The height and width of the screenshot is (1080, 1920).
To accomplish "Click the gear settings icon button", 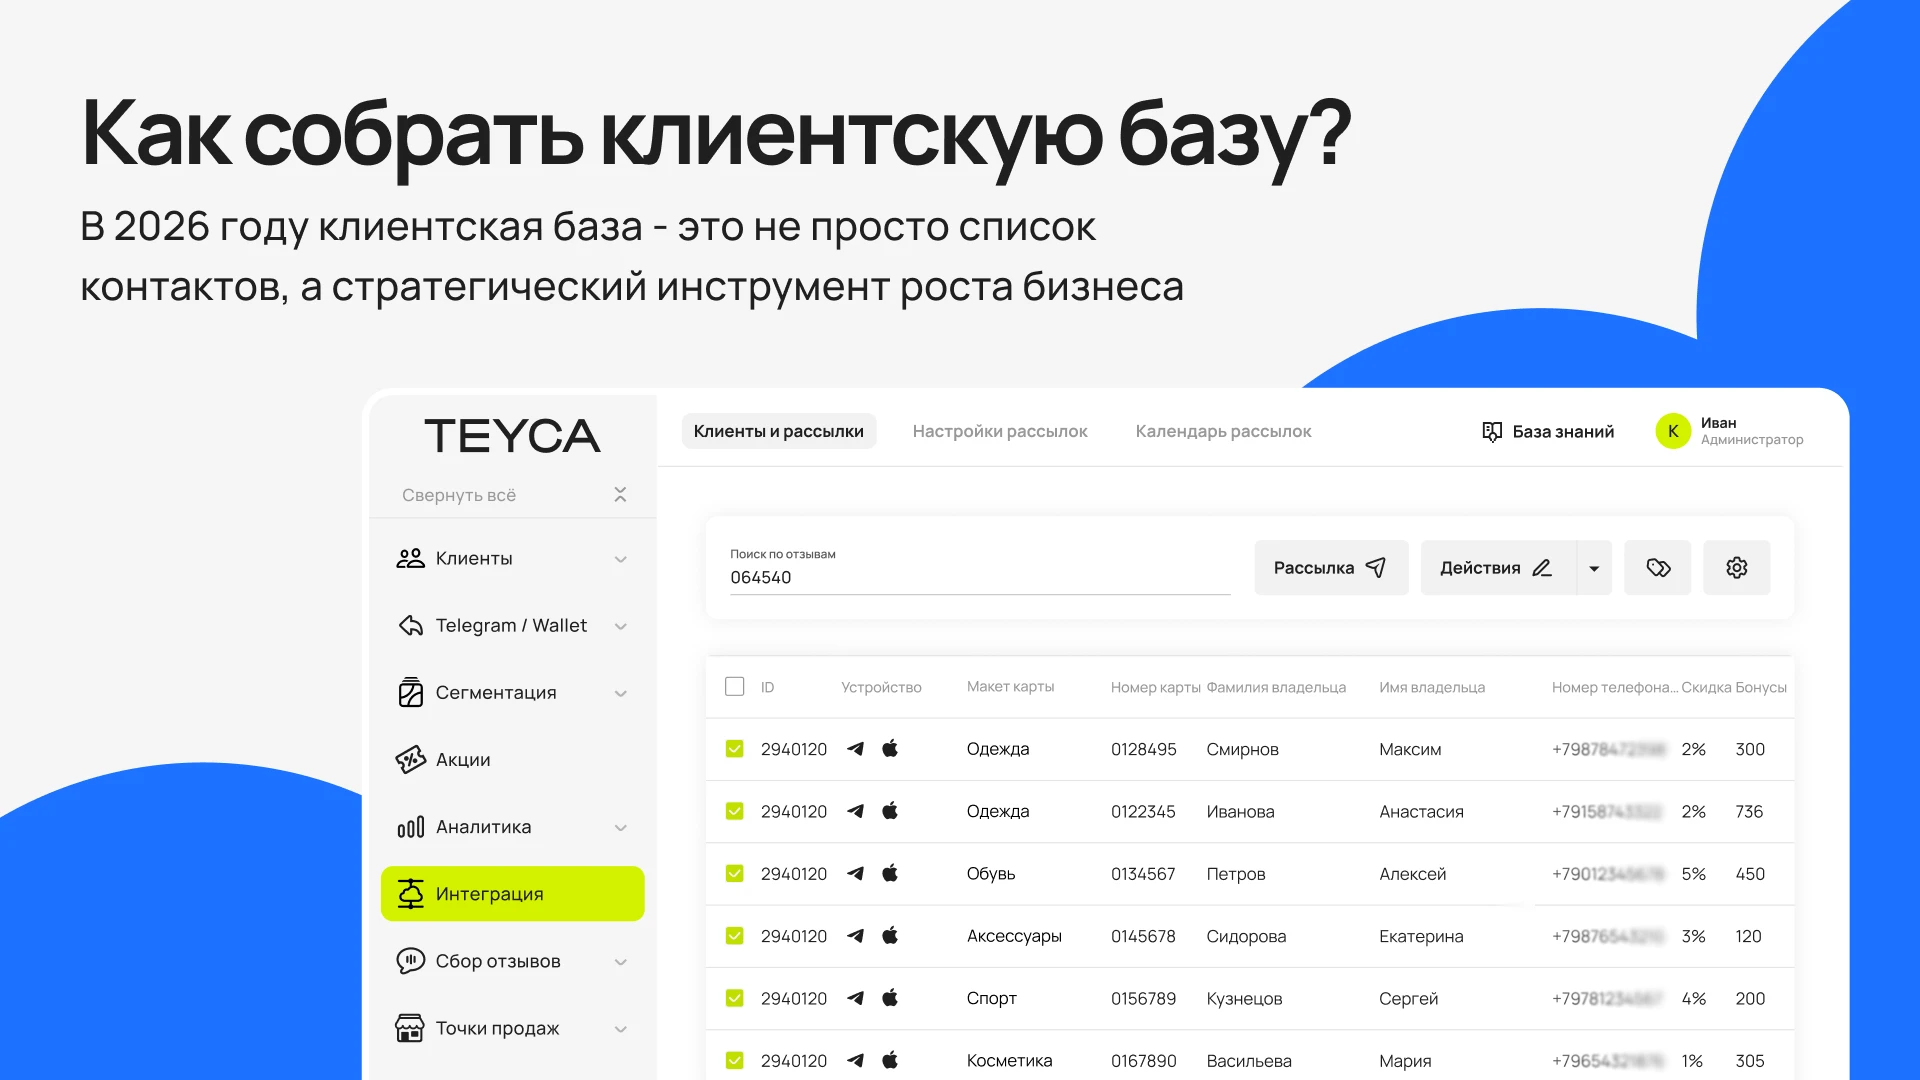I will (x=1736, y=568).
